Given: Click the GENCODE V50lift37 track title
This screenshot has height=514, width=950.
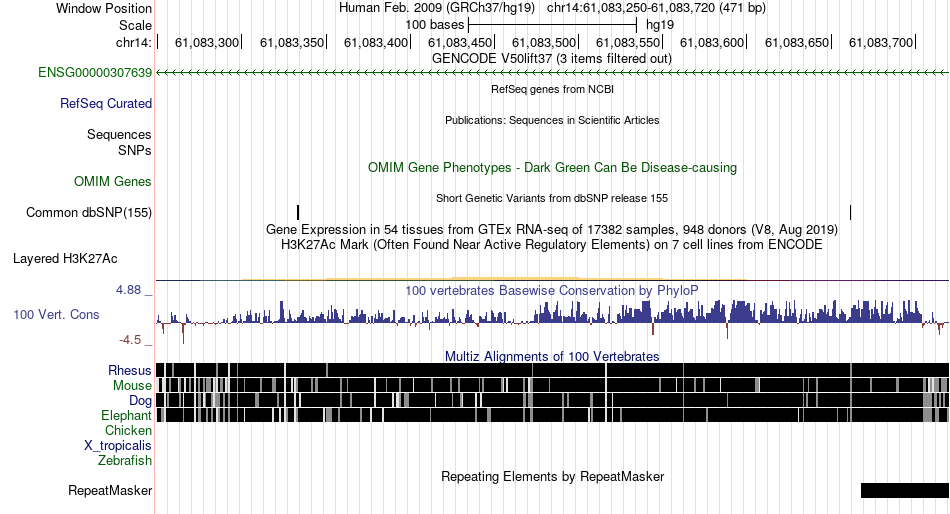Looking at the screenshot, I should click(552, 59).
